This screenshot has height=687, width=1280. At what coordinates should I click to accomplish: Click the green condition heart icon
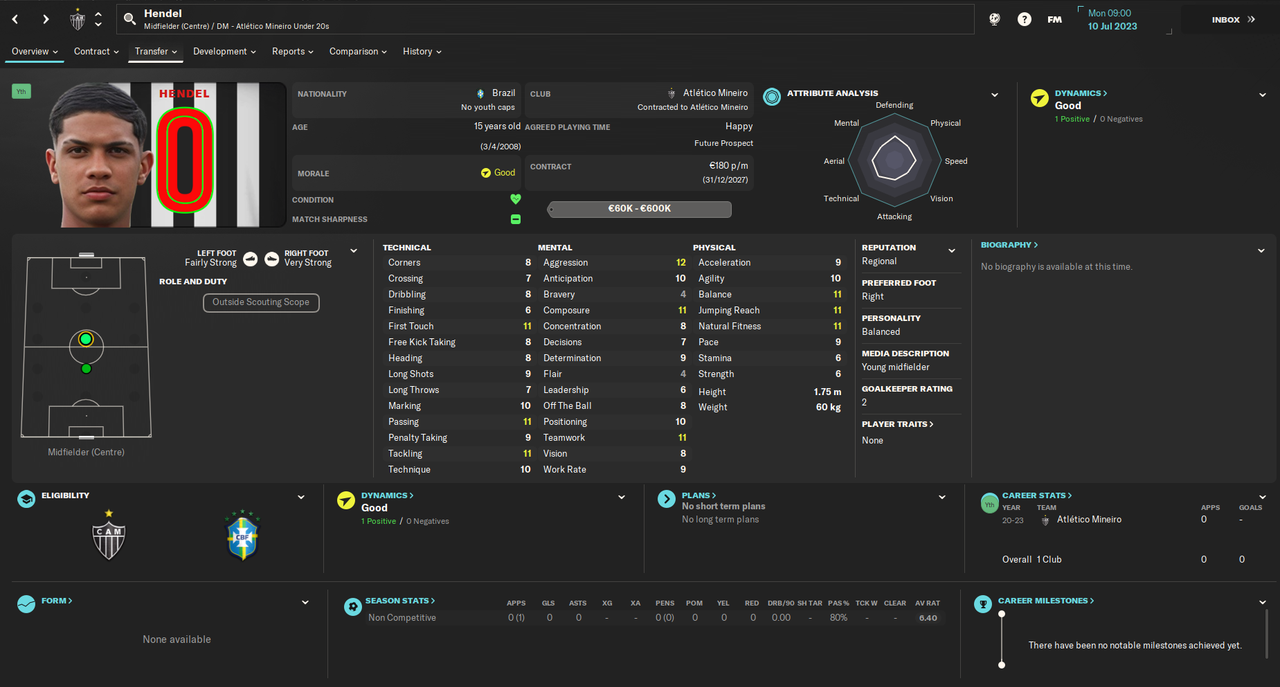point(516,199)
